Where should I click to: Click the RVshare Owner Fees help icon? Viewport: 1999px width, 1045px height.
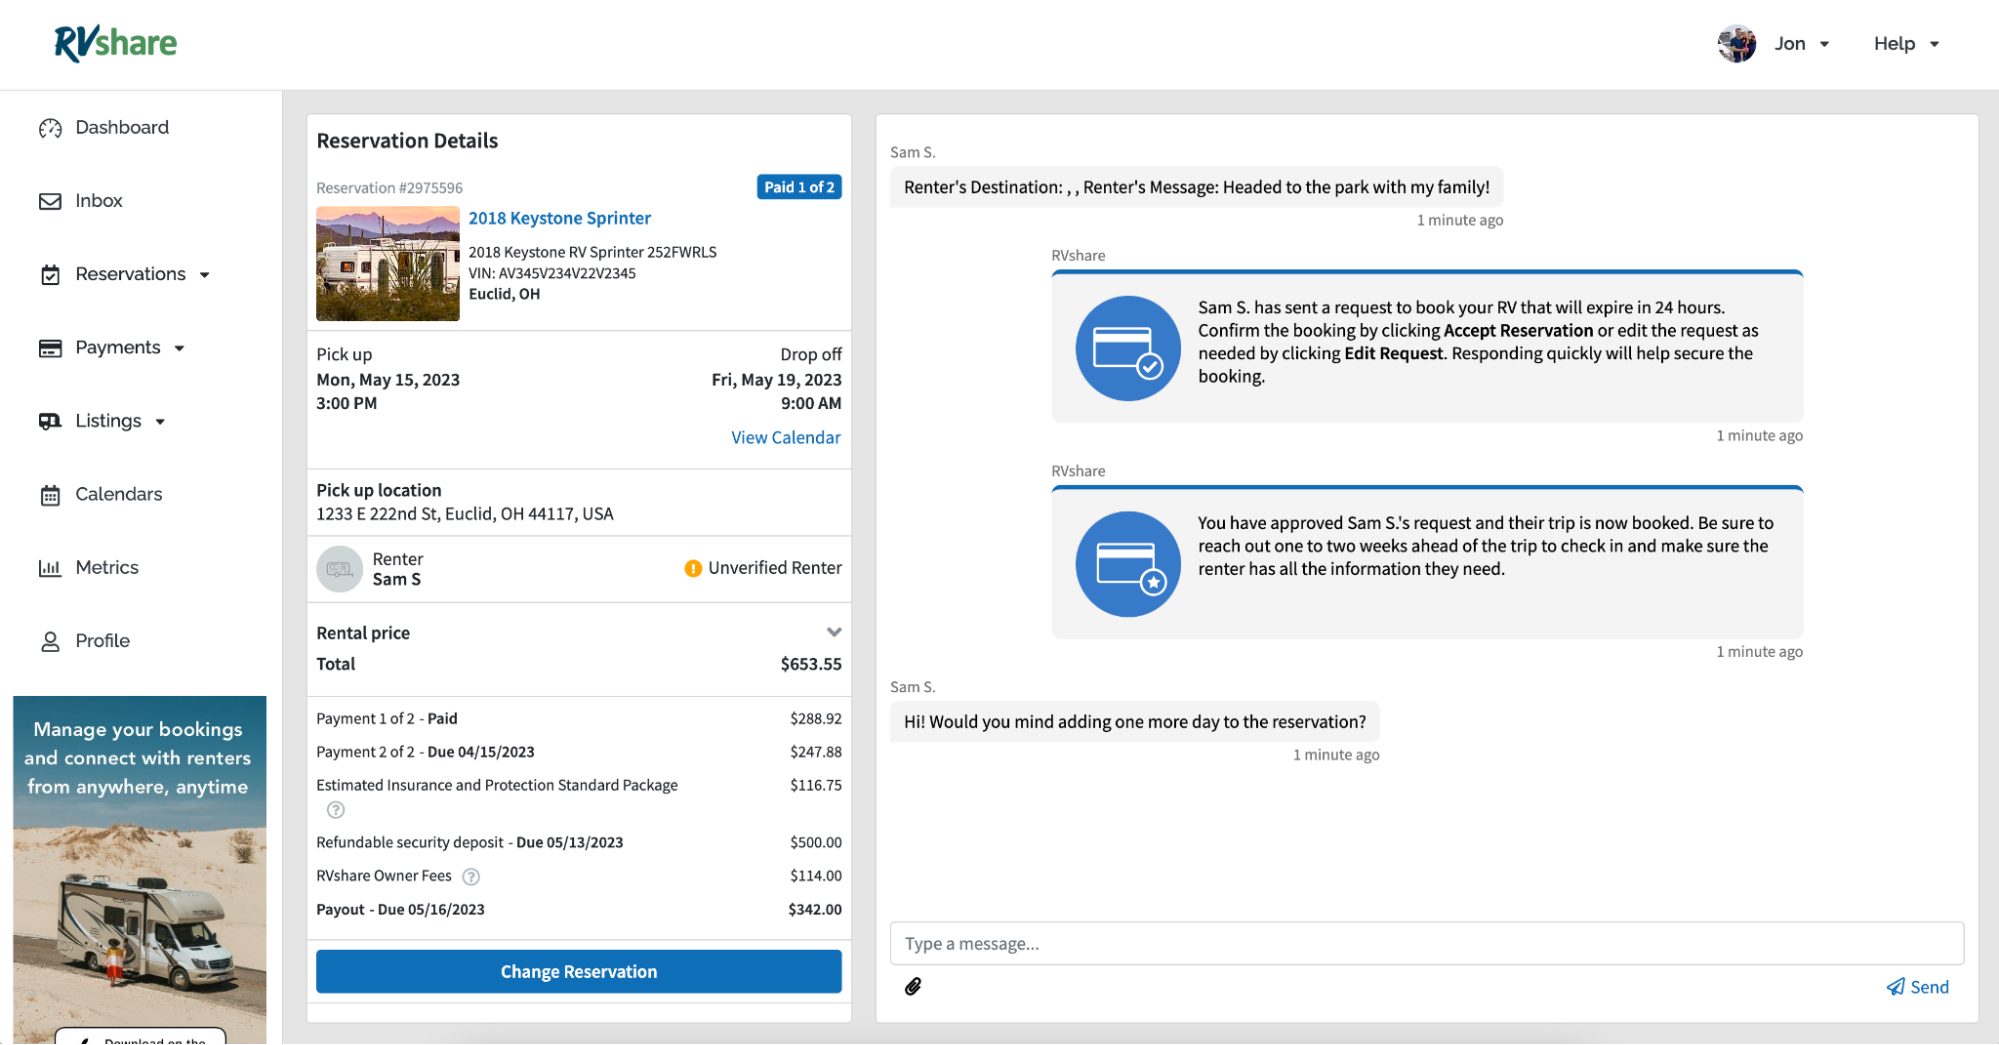[x=471, y=877]
